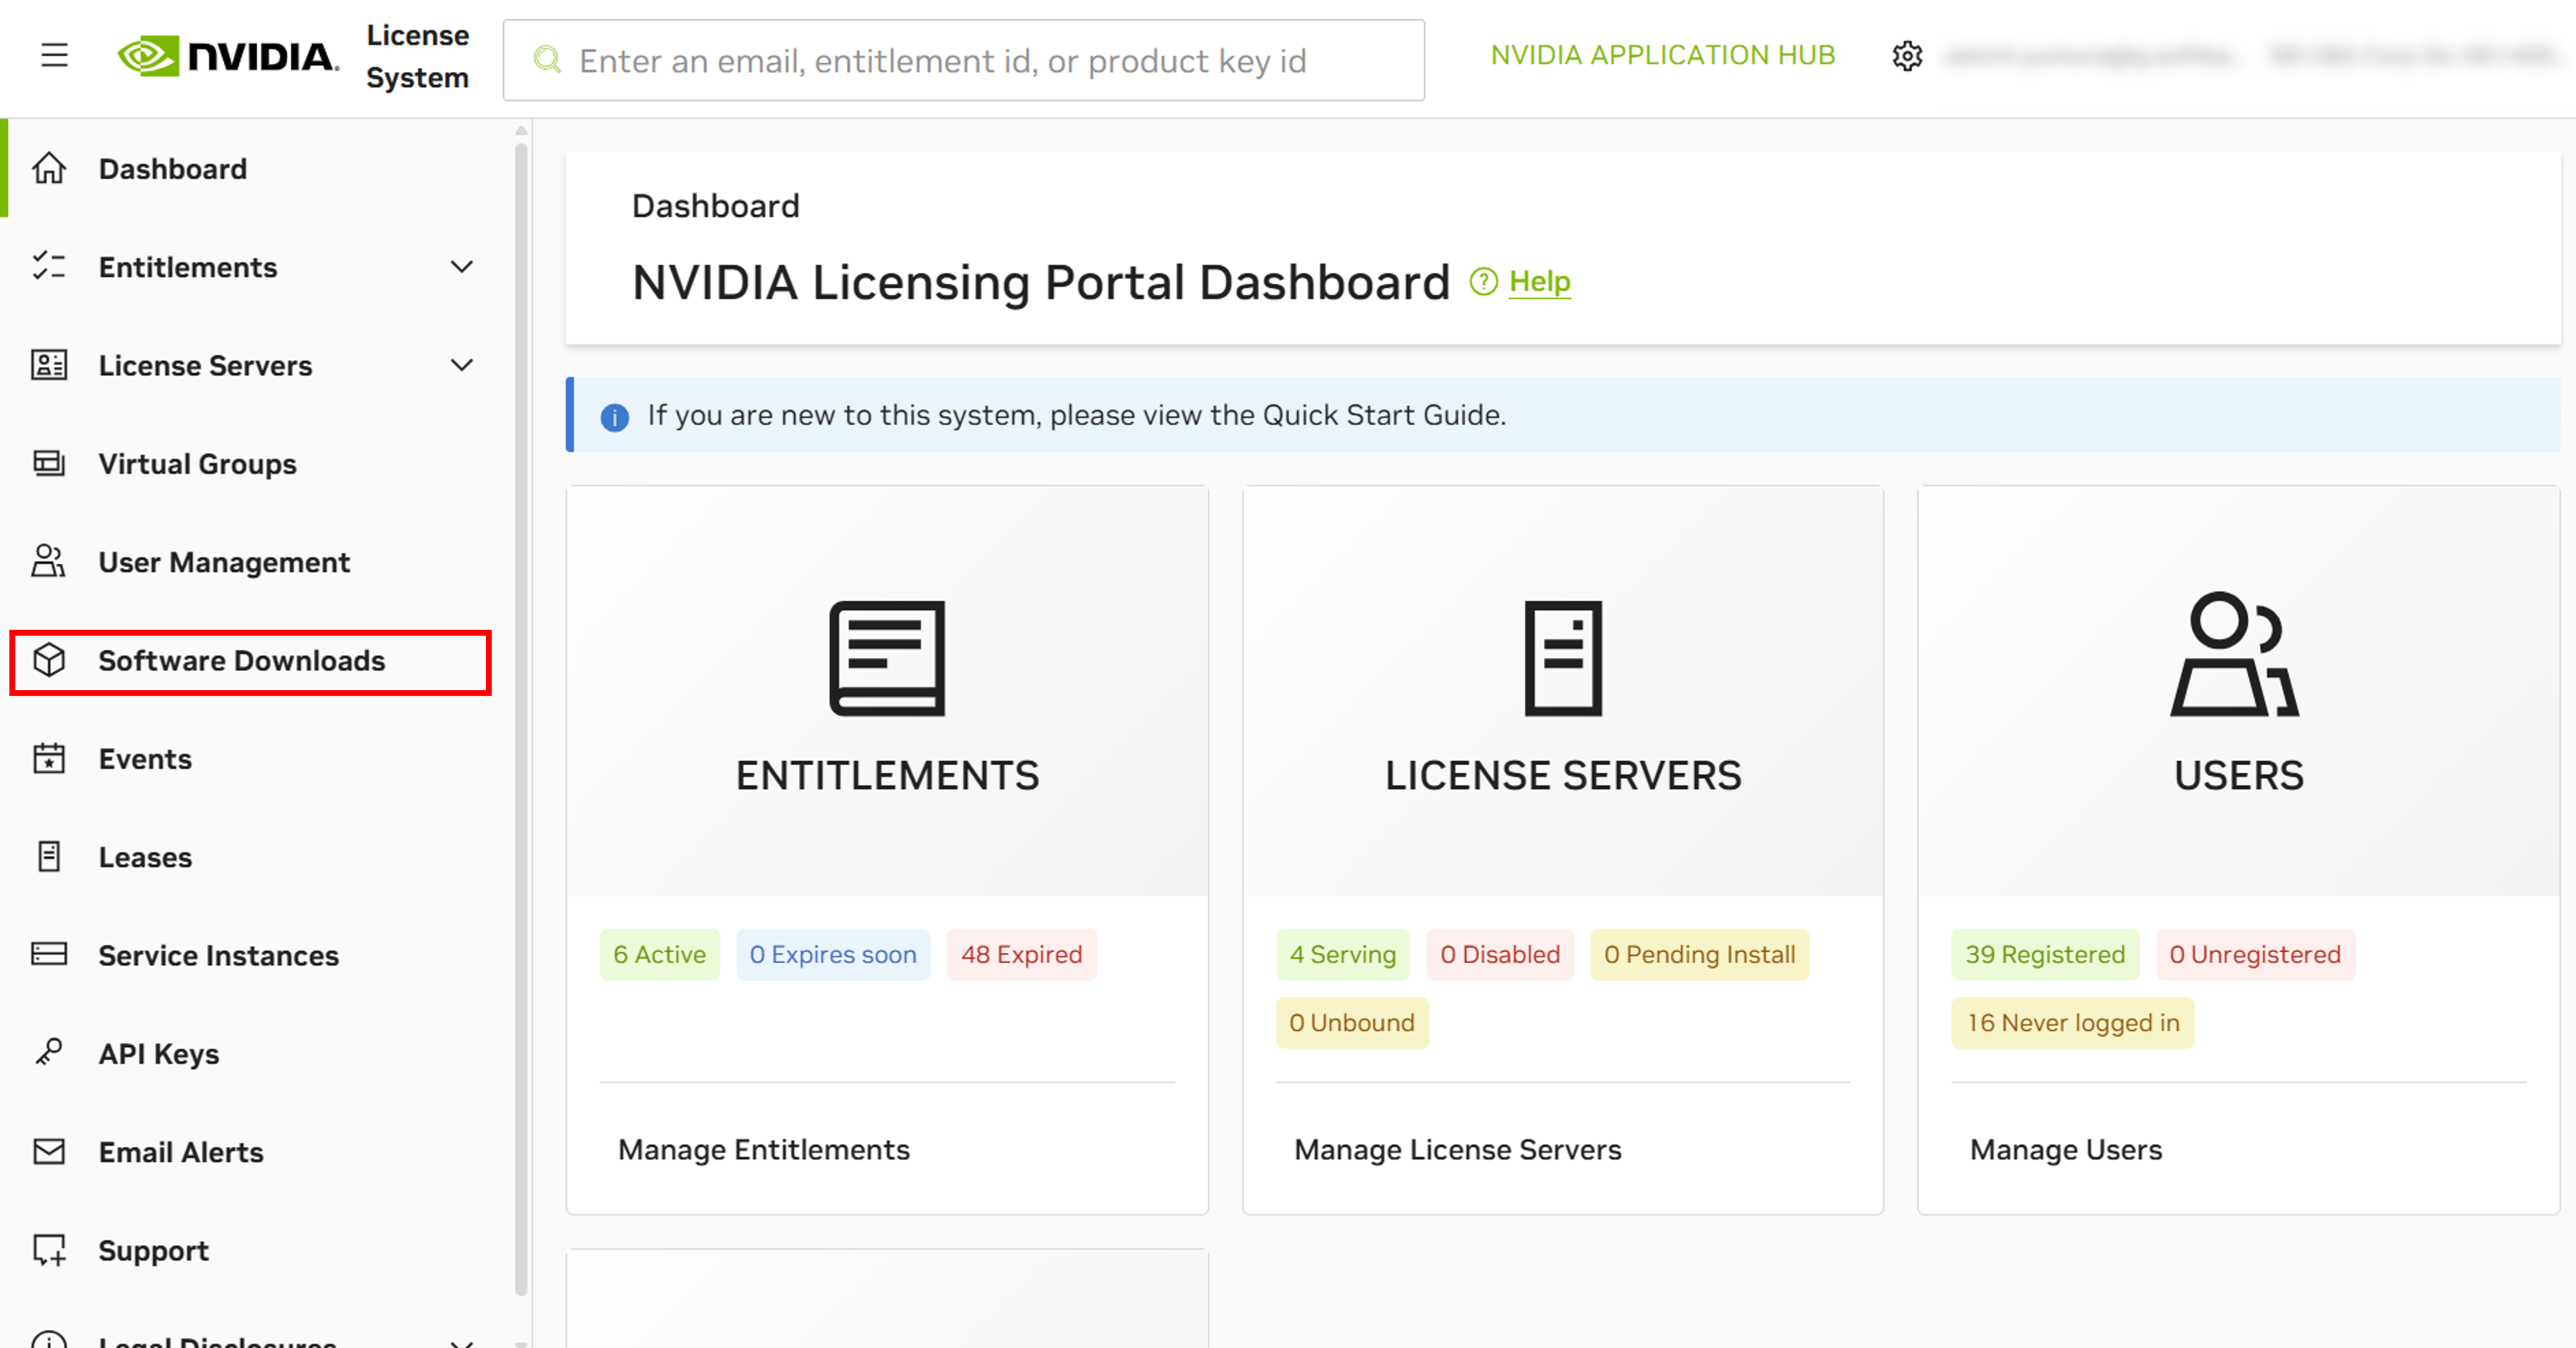This screenshot has height=1348, width=2576.
Task: Click the USERS card title
Action: coord(2239,775)
